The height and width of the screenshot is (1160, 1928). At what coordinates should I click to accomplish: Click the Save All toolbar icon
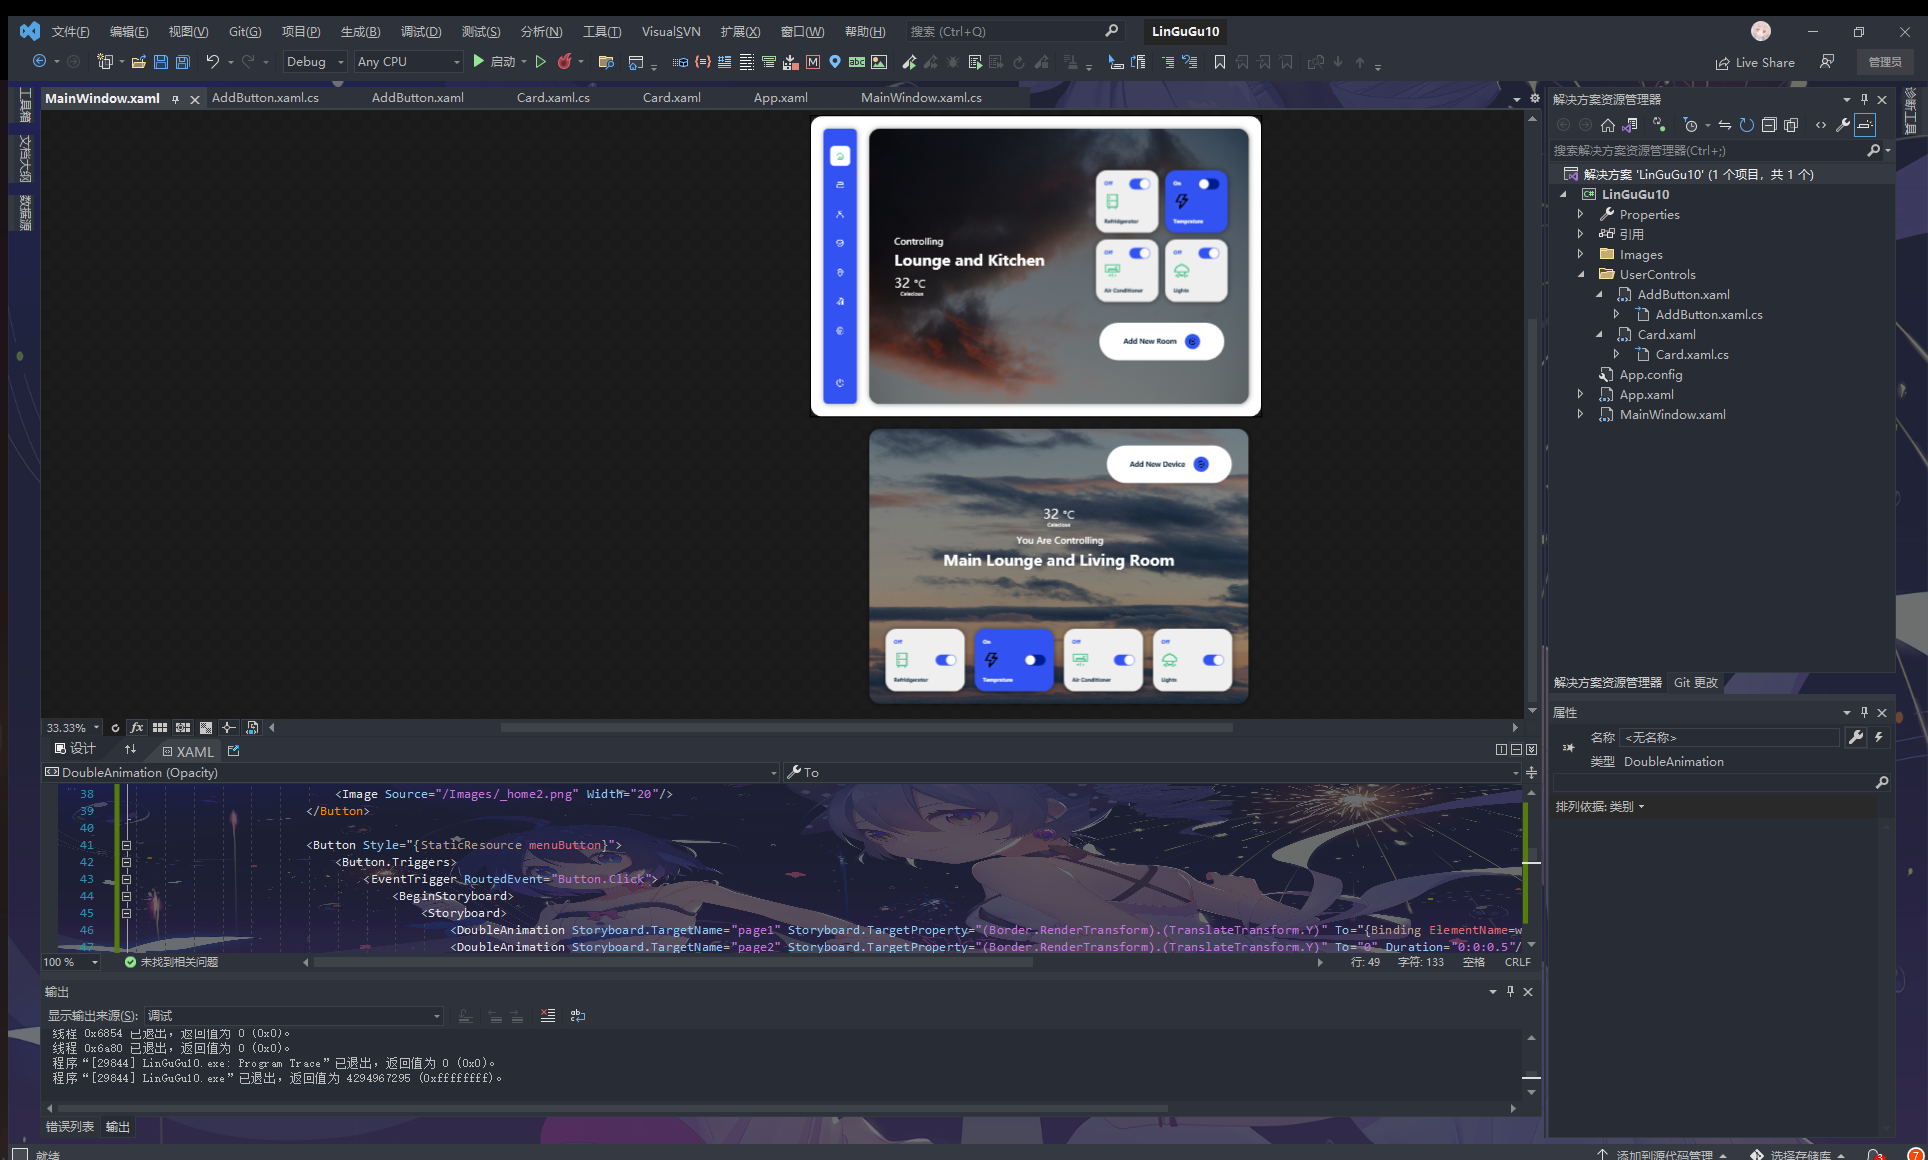click(x=182, y=62)
